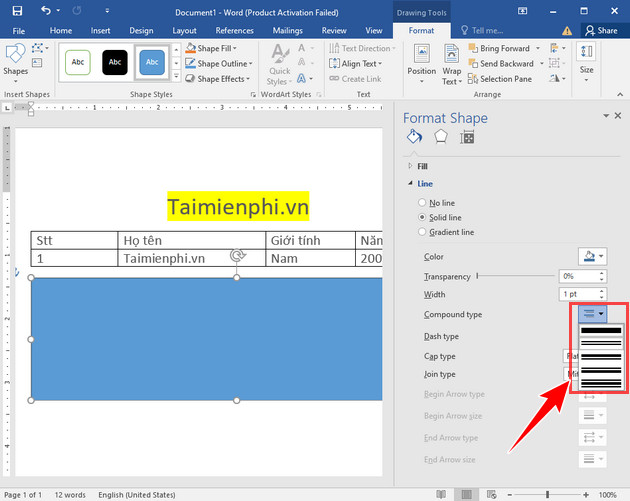Apply the white outlined Abc shape style
This screenshot has height=501, width=630.
[x=78, y=62]
